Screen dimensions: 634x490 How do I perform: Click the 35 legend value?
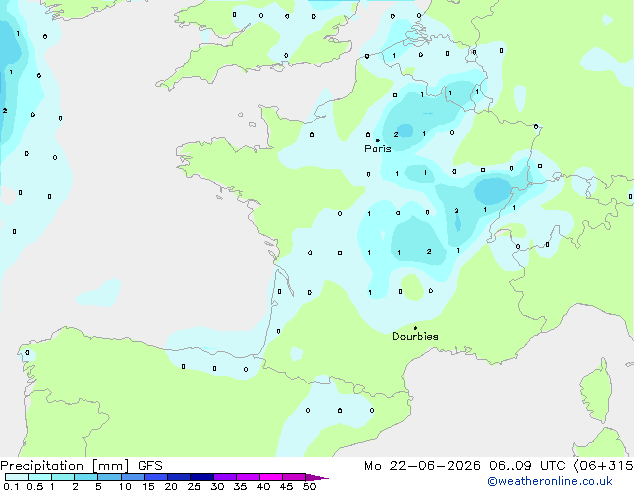click(x=240, y=486)
